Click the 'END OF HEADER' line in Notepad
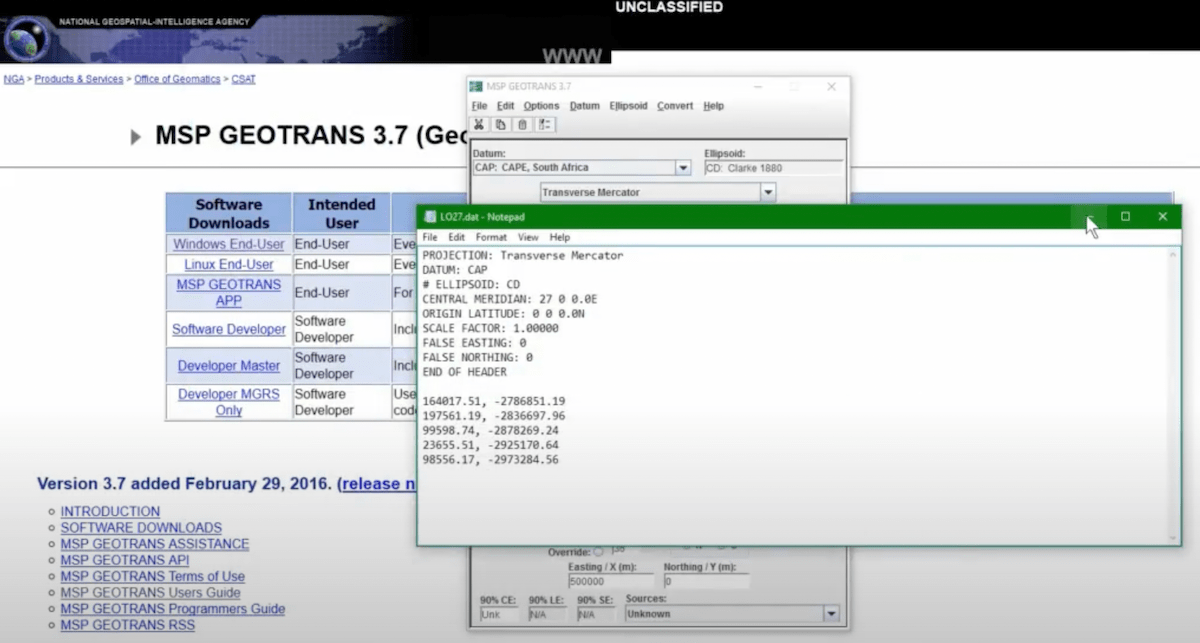Viewport: 1200px width, 643px height. [x=464, y=372]
